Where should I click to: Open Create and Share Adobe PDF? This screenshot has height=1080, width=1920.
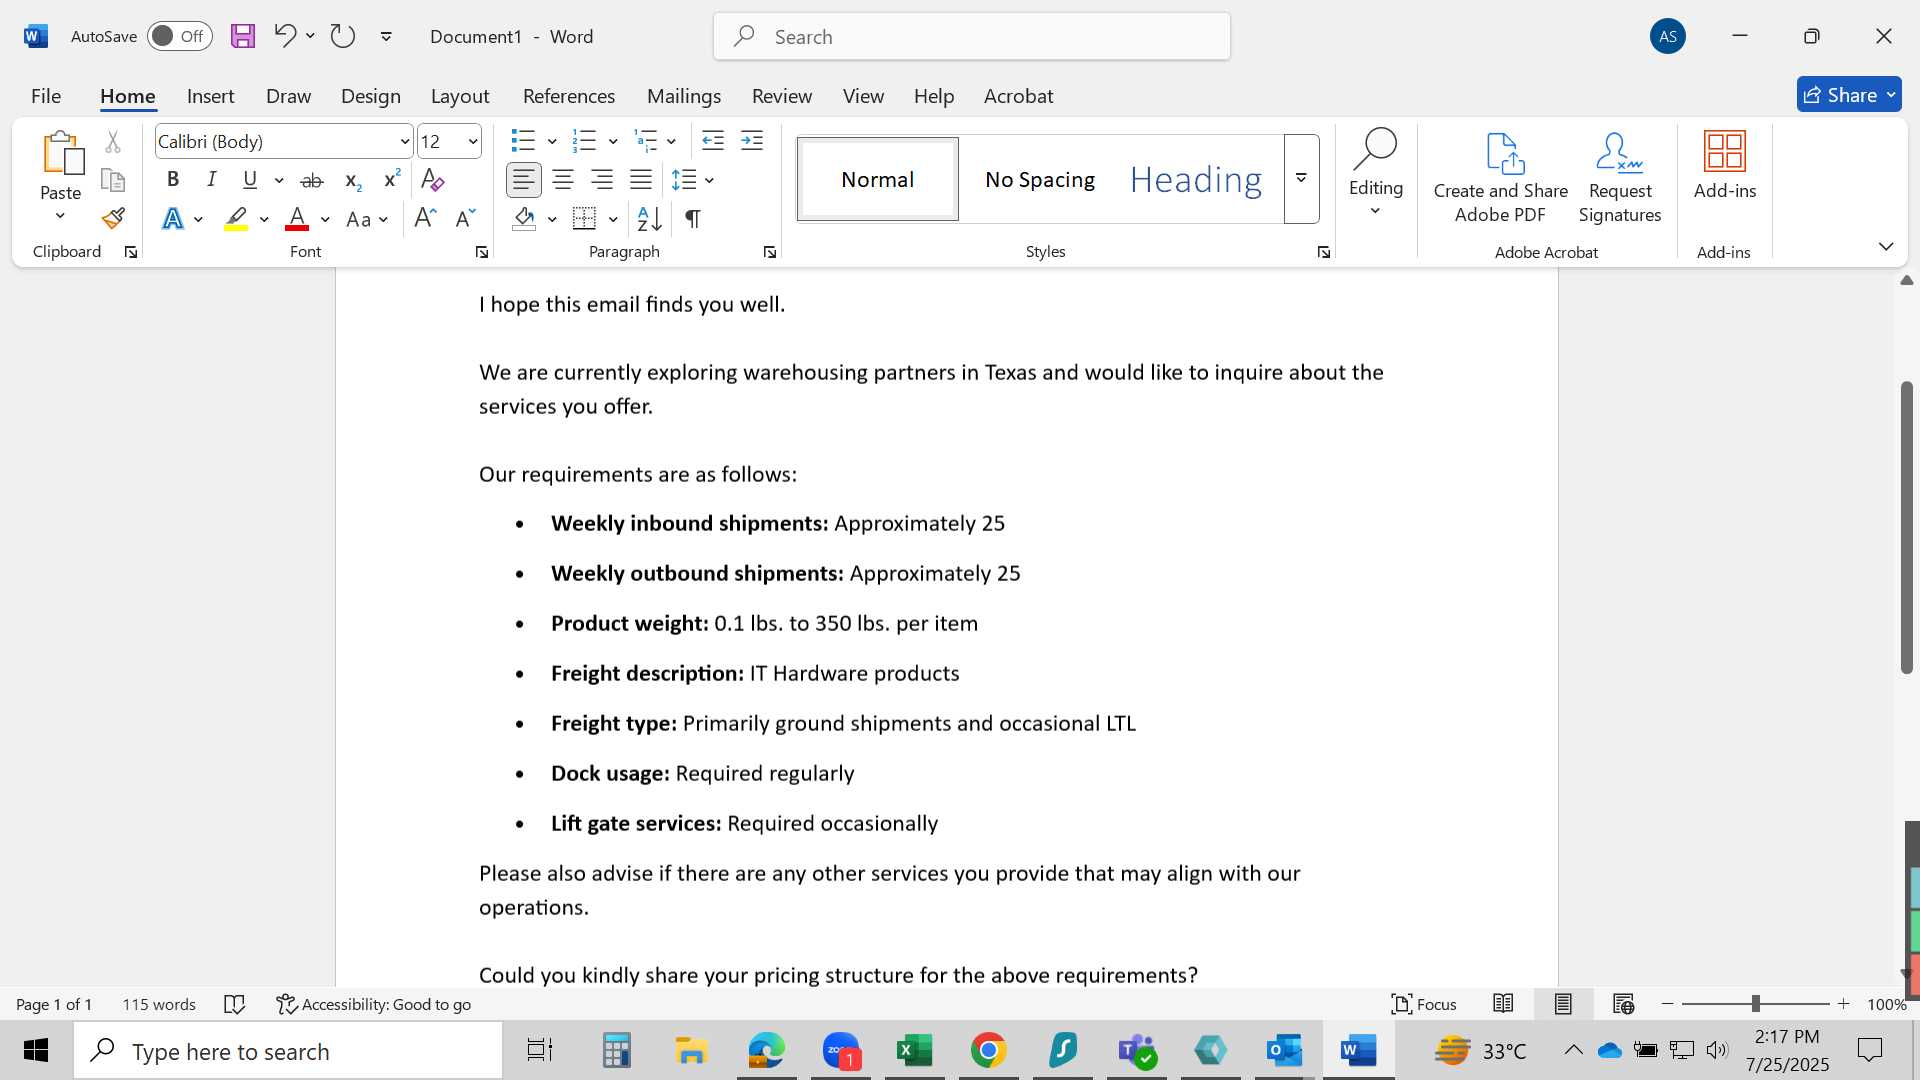[x=1500, y=178]
